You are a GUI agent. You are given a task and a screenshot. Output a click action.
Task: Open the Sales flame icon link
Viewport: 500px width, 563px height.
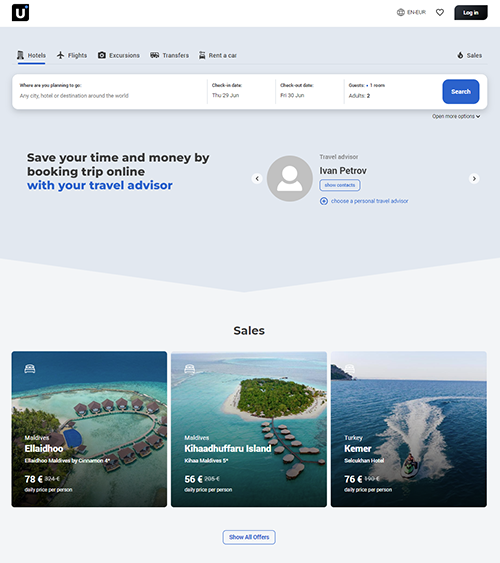click(x=460, y=55)
